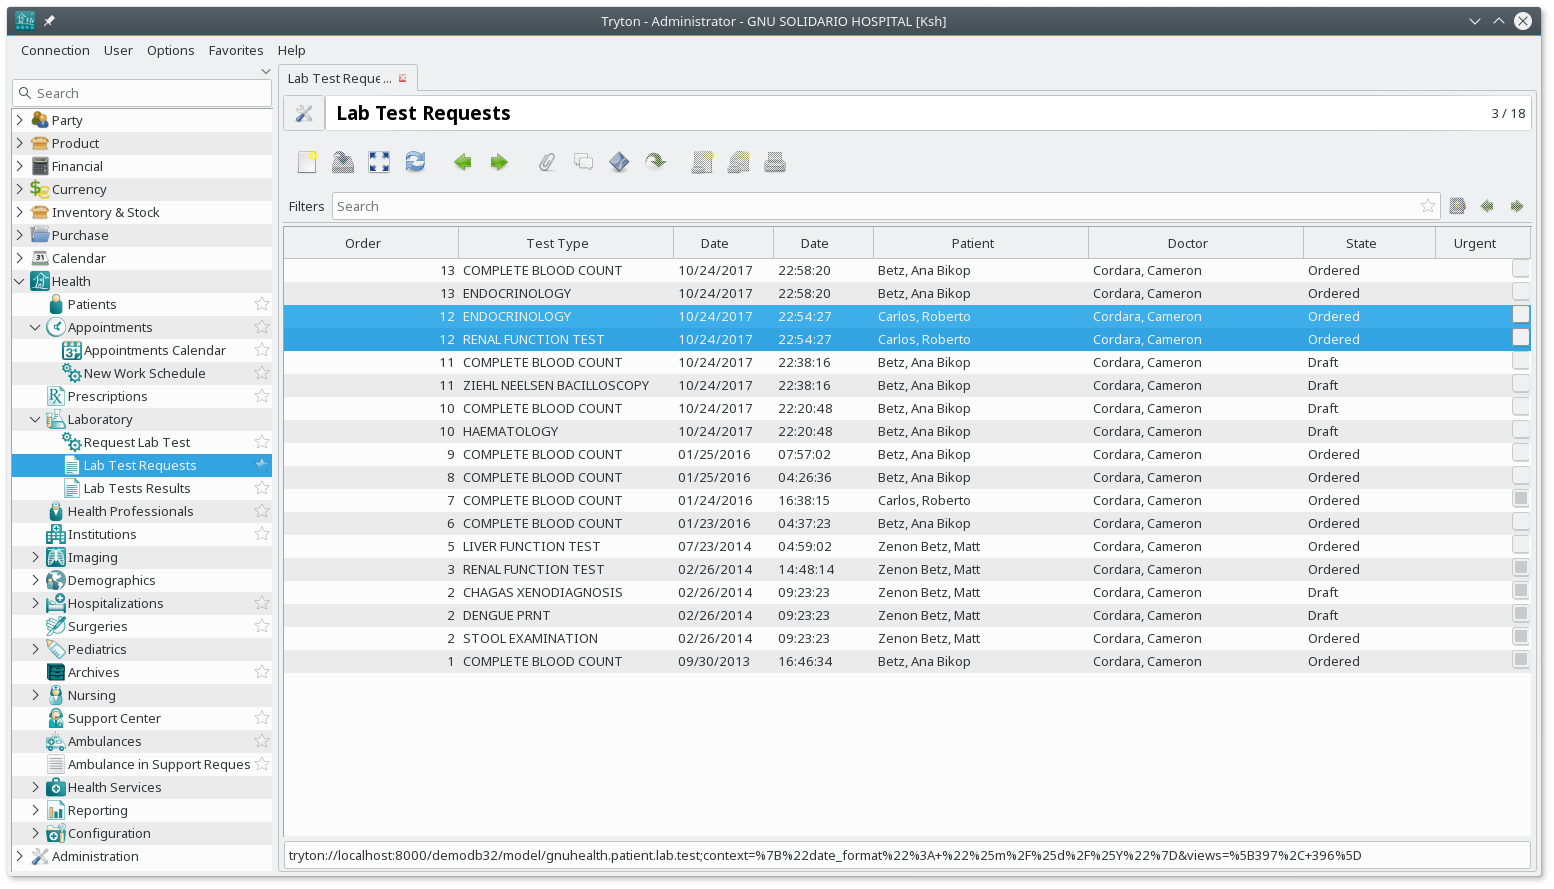1554x889 pixels.
Task: Attach a file using the paperclip icon
Action: click(547, 161)
